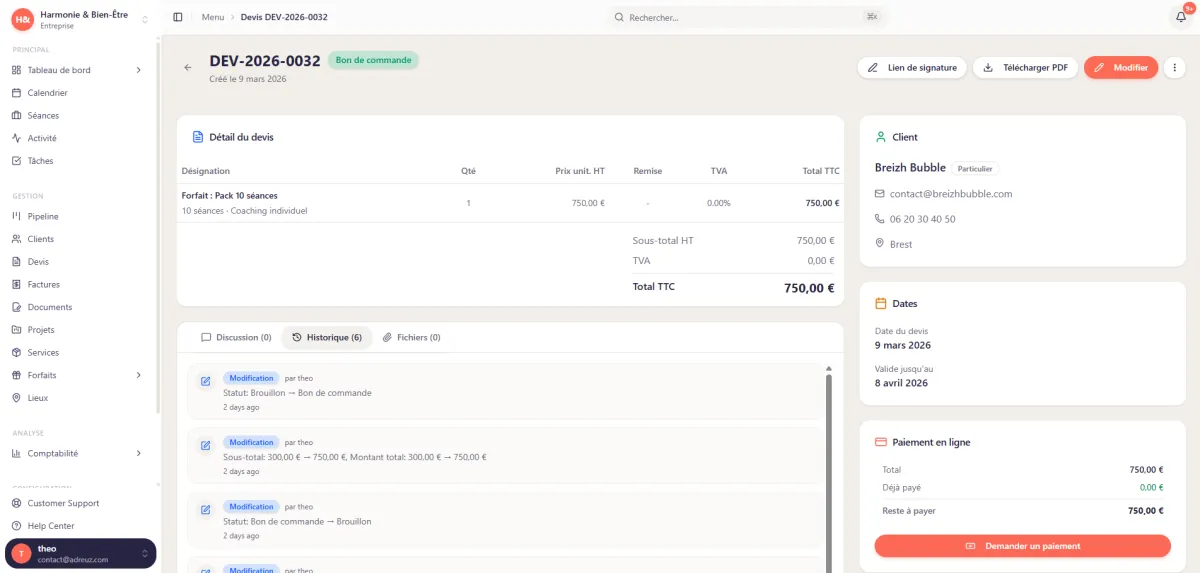
Task: Go to Factures in the sidebar
Action: point(43,285)
